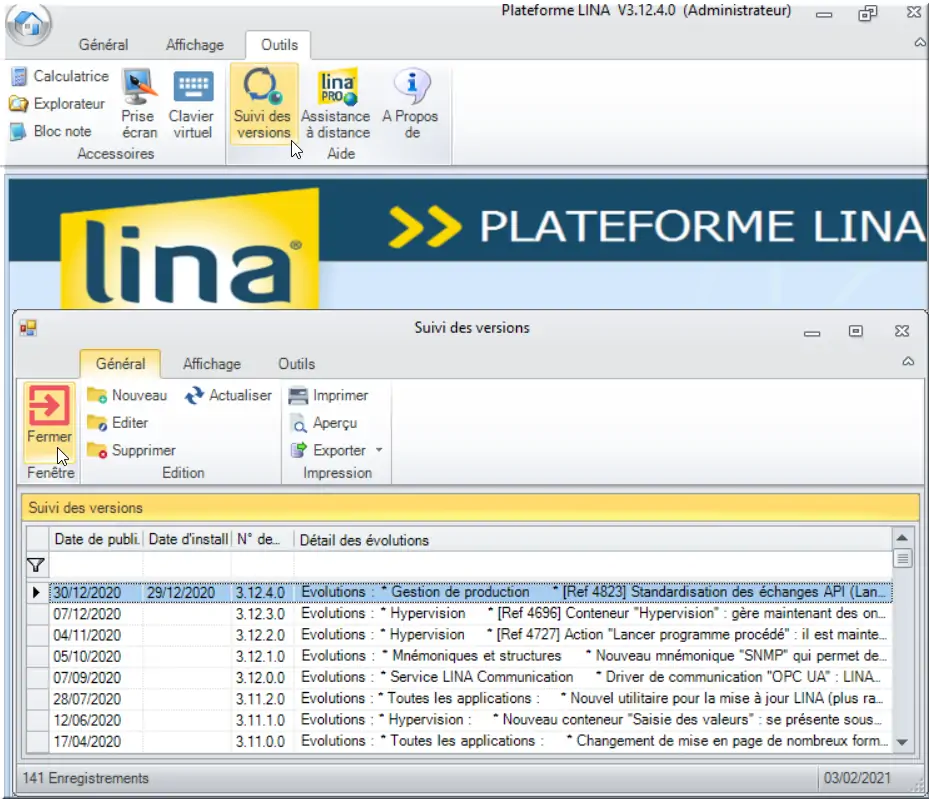Click Suivi des versions ribbon icon
929x799 pixels.
[x=262, y=104]
